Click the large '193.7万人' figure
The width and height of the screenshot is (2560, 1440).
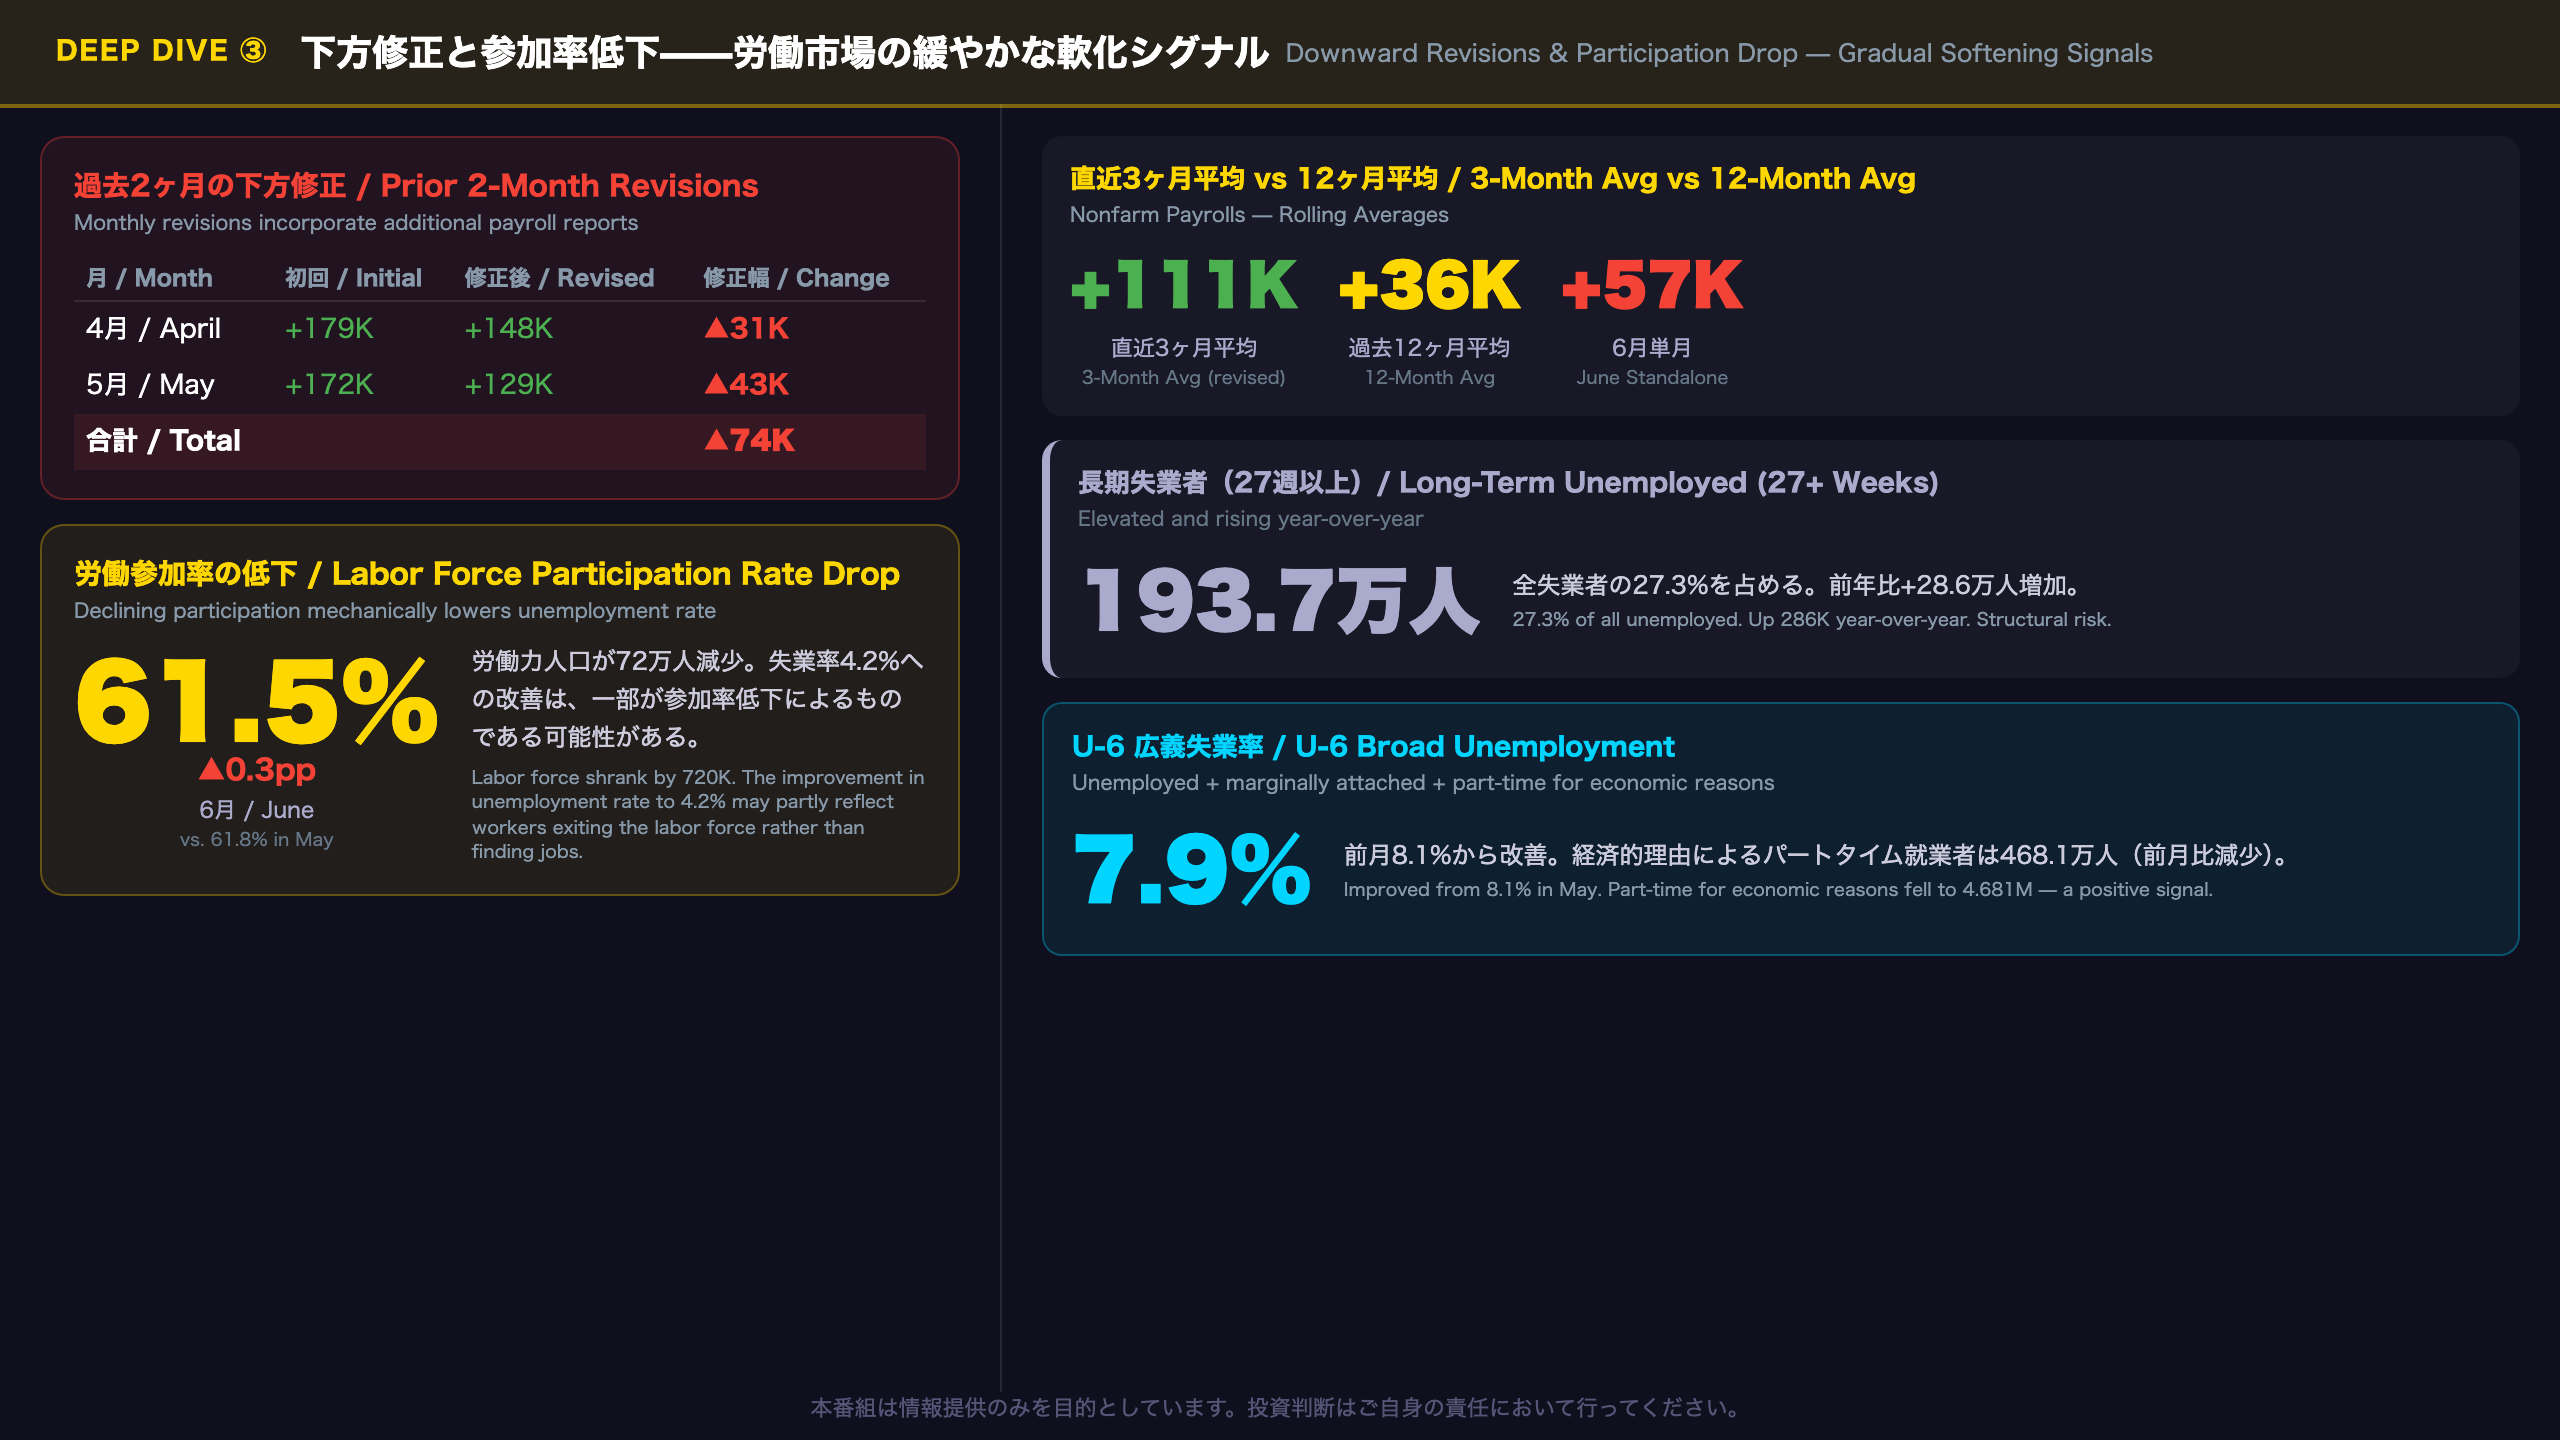(1282, 600)
